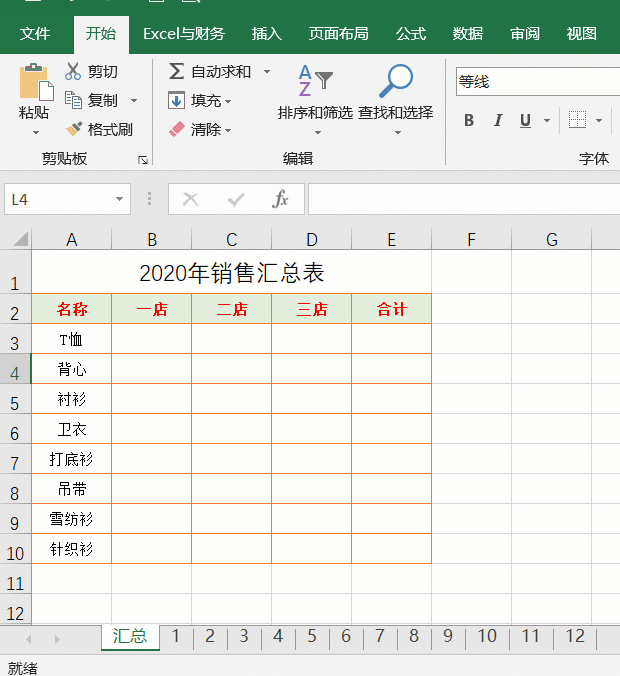Click the 格式刷 Format Painter label
The width and height of the screenshot is (620, 676).
pyautogui.click(x=110, y=129)
